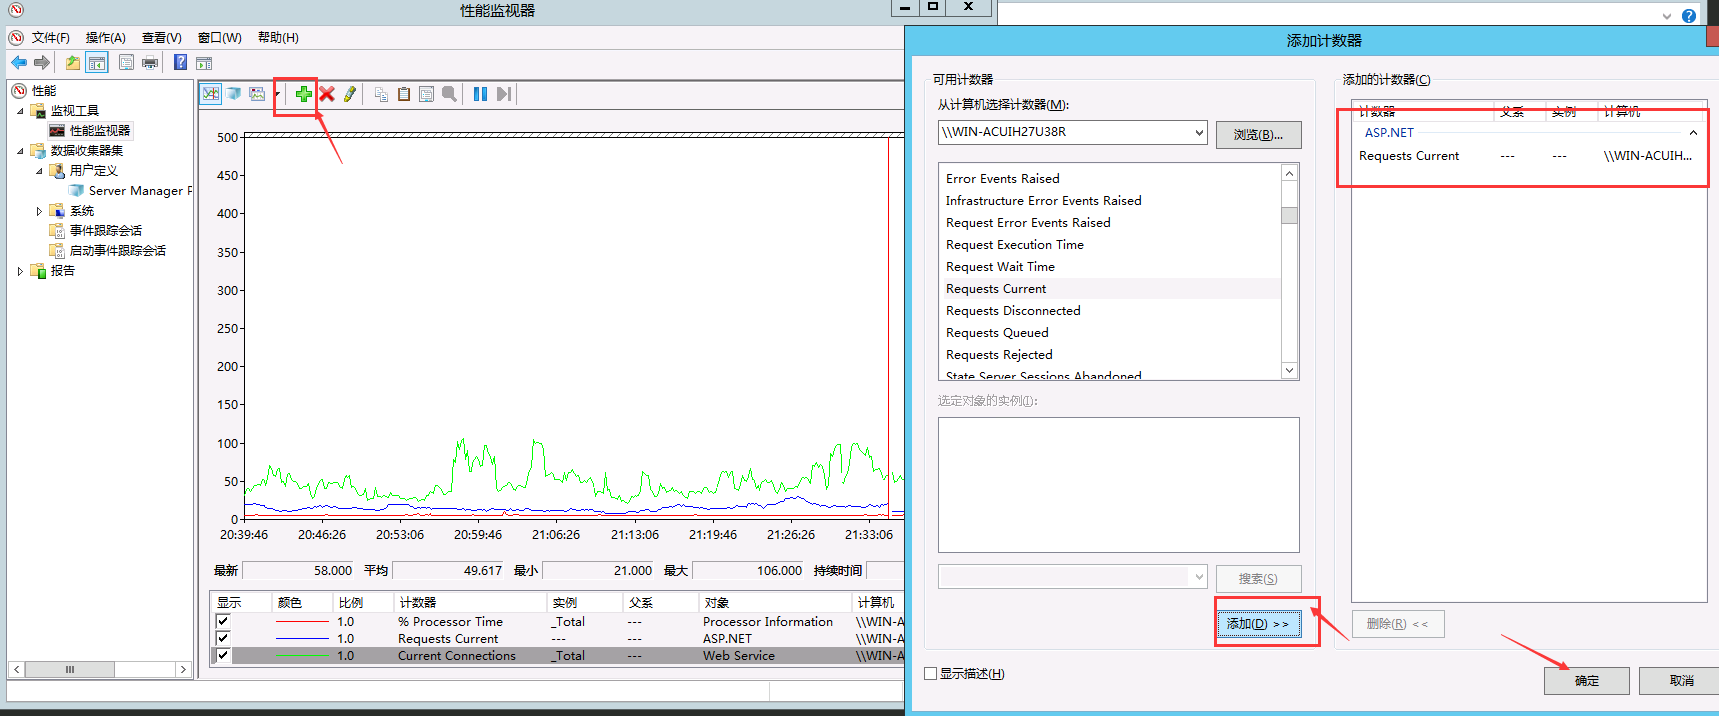The height and width of the screenshot is (716, 1719).
Task: Open the 查看(V) menu
Action: click(x=161, y=38)
